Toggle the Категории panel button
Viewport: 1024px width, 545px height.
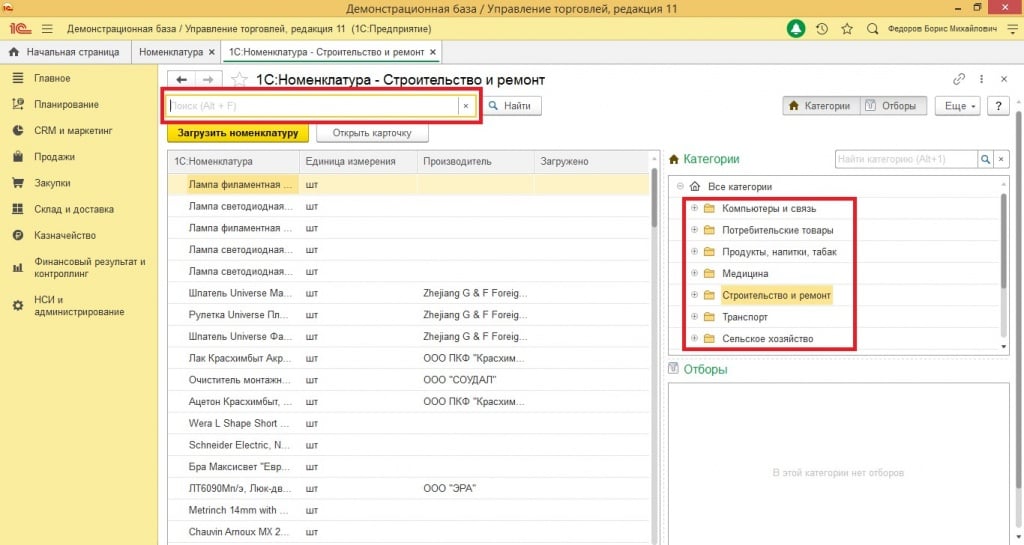coord(820,105)
